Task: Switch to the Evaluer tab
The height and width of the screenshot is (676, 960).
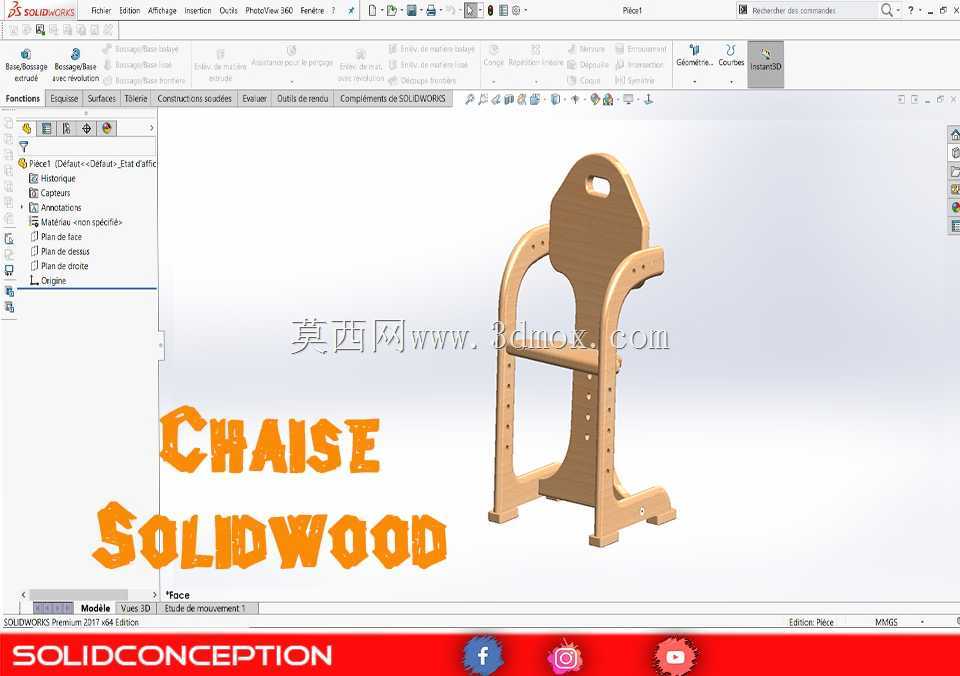Action: 255,99
